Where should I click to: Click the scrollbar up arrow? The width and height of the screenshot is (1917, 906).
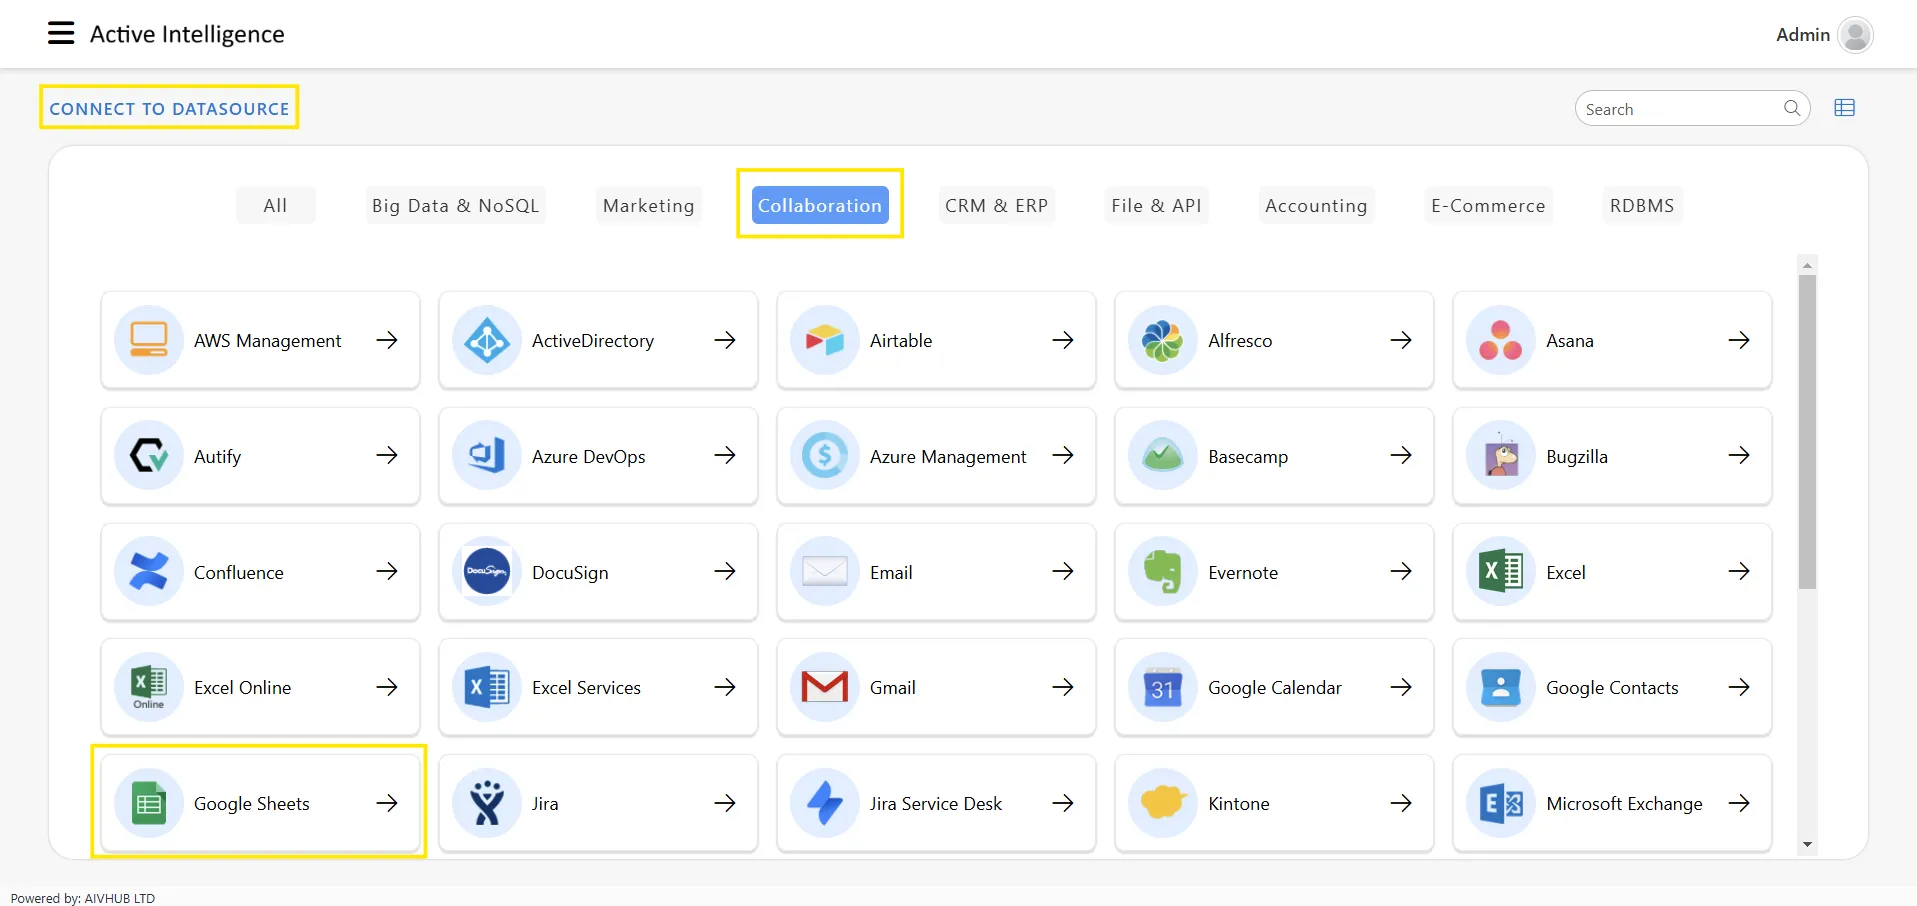[x=1807, y=265]
